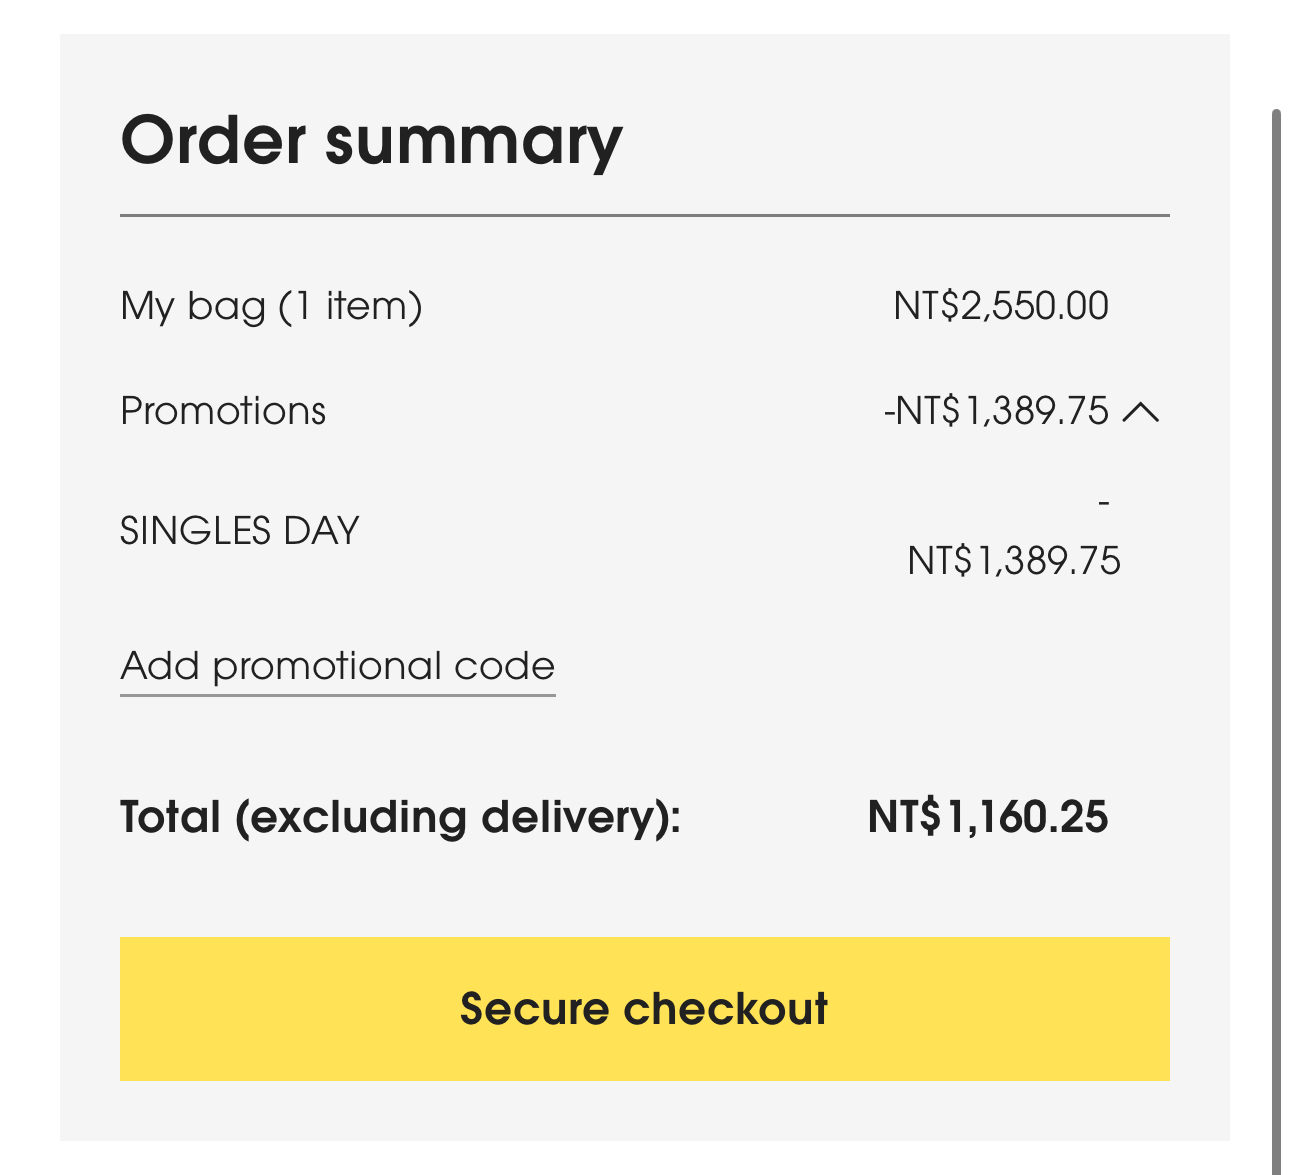This screenshot has height=1175, width=1290.
Task: Click the minus sign above SINGLES DAY amount
Action: click(1103, 502)
